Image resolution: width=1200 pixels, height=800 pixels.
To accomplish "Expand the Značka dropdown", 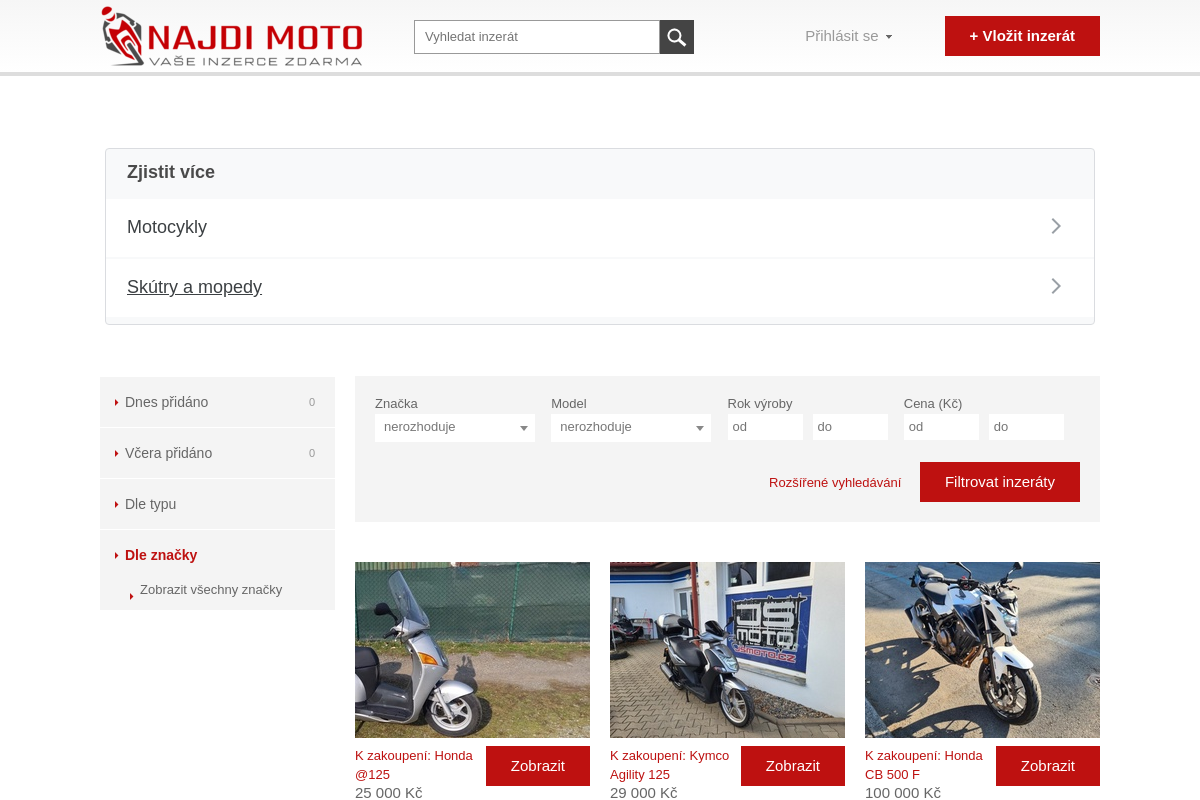I will [x=454, y=427].
